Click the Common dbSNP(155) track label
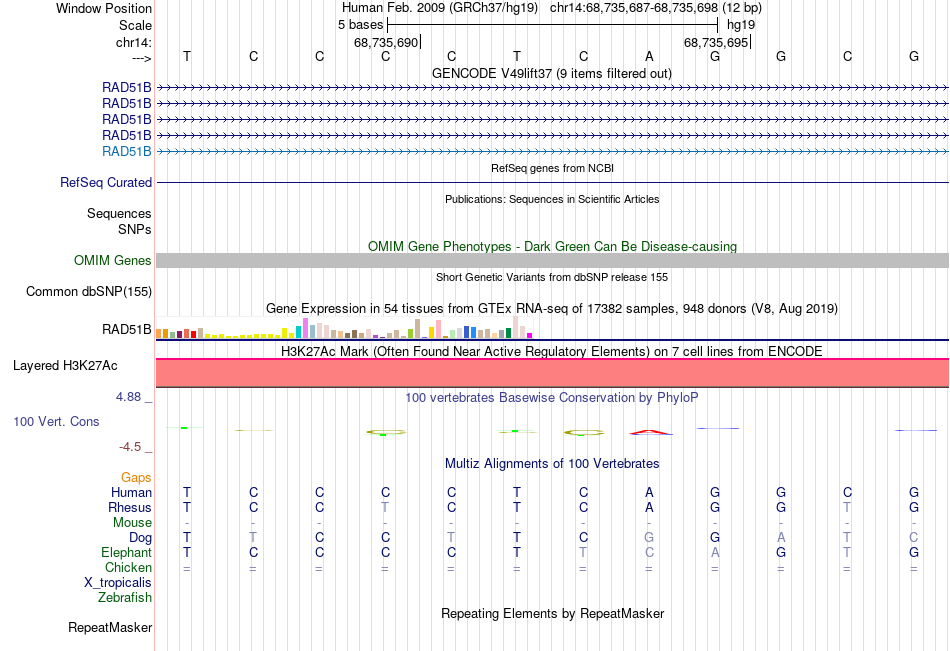 pyautogui.click(x=89, y=292)
